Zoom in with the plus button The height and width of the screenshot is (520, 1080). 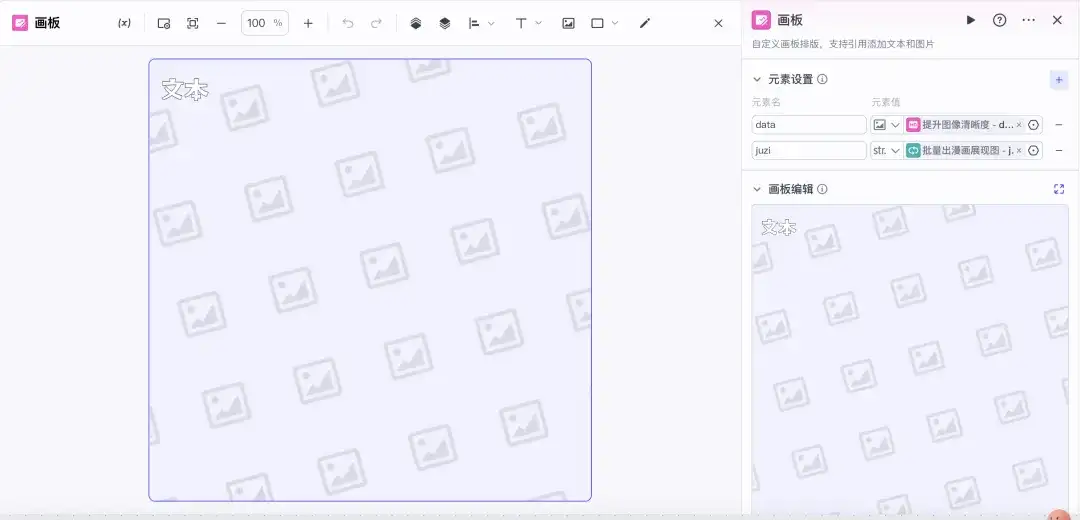pyautogui.click(x=308, y=23)
